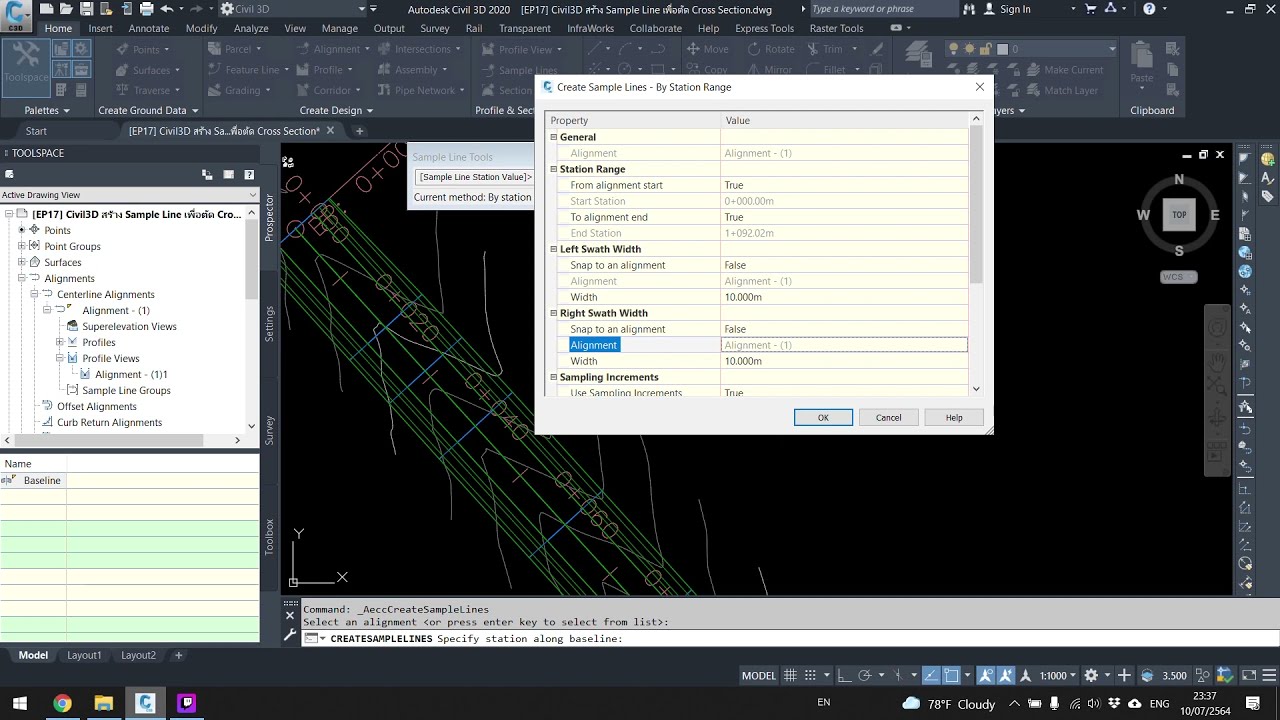This screenshot has height=720, width=1280.
Task: Click Help button in the dialog
Action: click(954, 417)
